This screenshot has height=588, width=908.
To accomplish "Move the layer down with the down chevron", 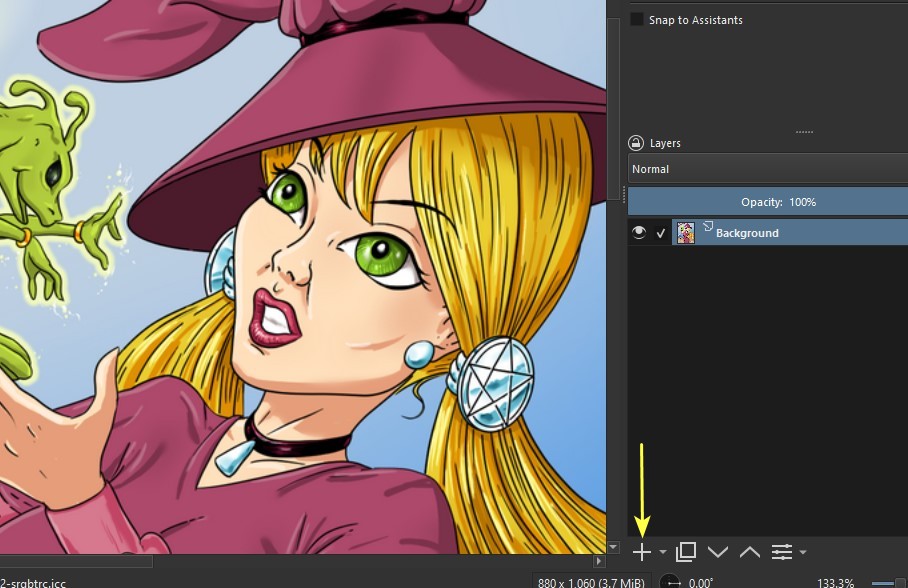I will point(718,552).
